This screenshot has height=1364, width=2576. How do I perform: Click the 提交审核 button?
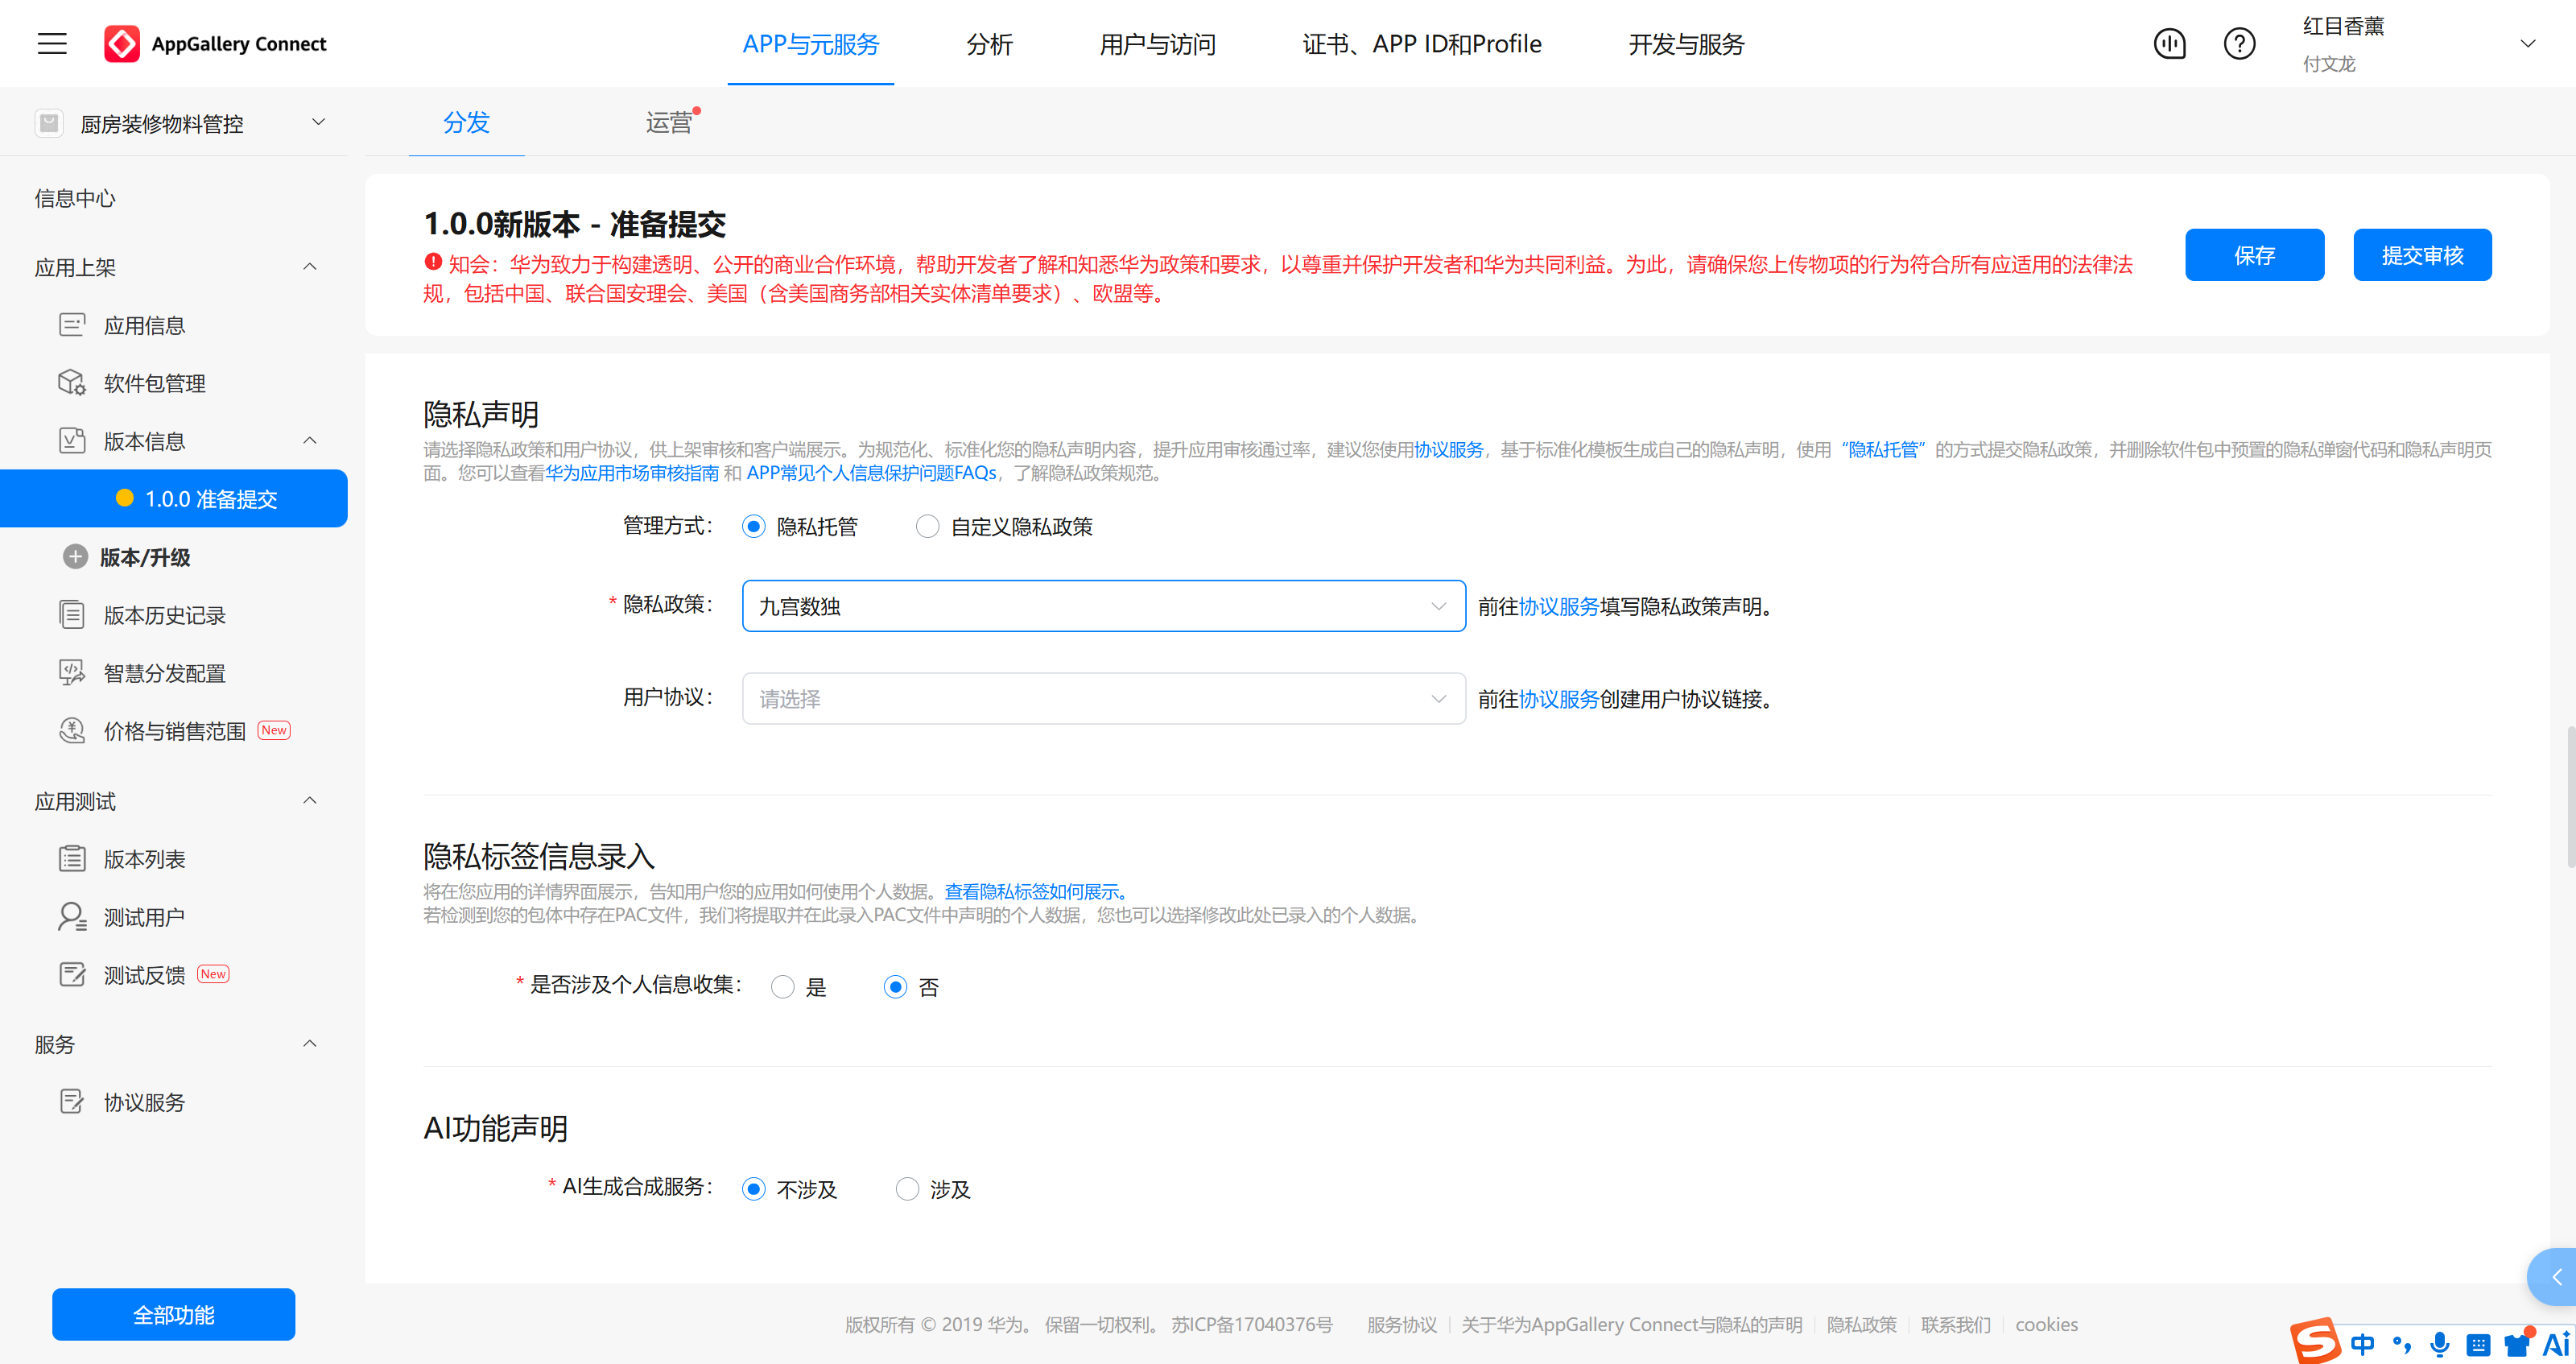coord(2422,255)
